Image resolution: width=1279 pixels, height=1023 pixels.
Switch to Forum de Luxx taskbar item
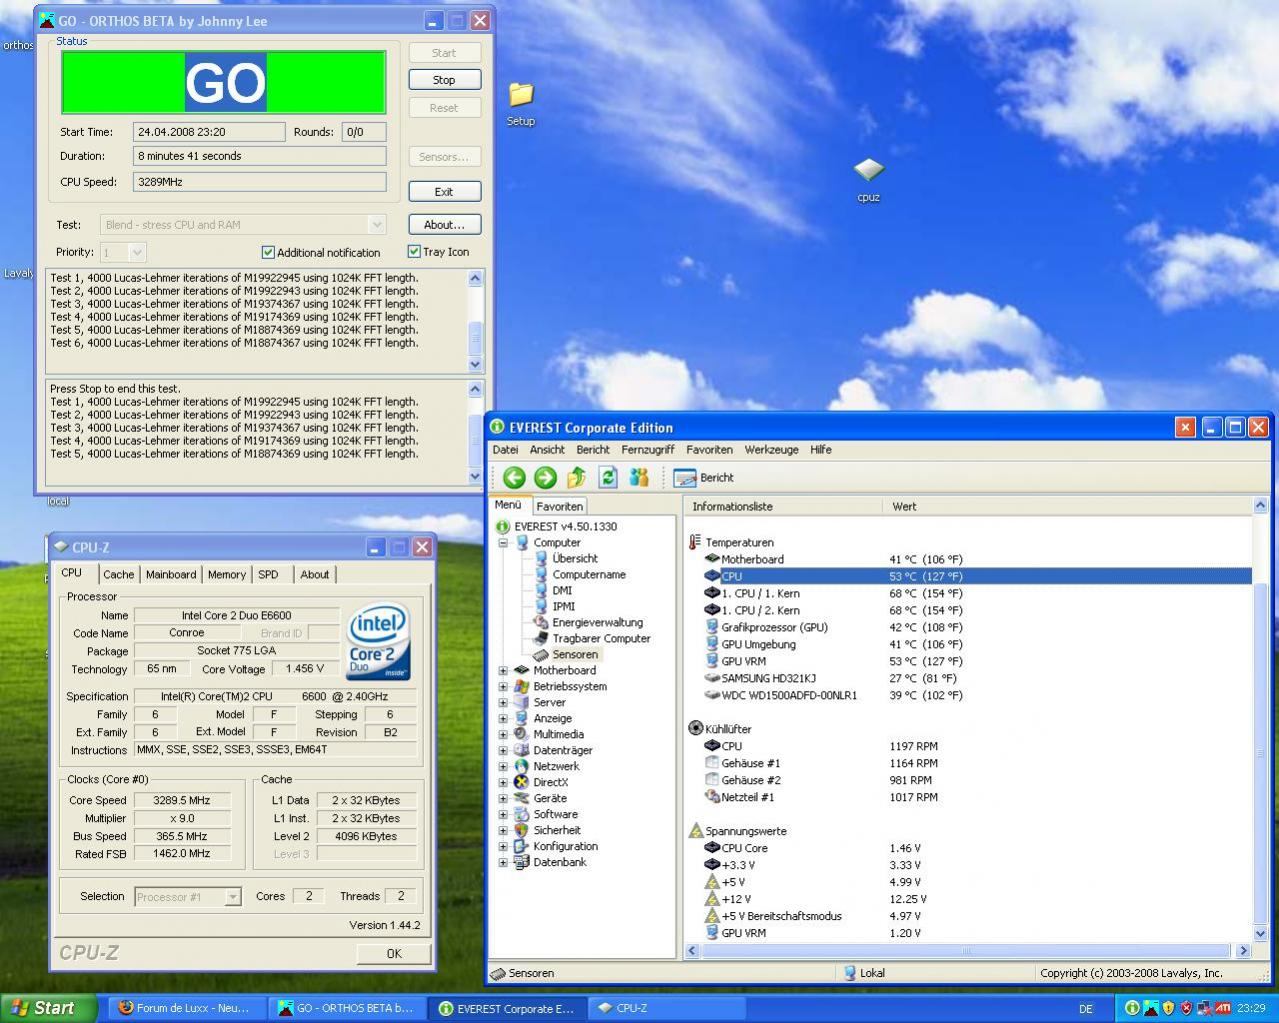(x=185, y=1008)
